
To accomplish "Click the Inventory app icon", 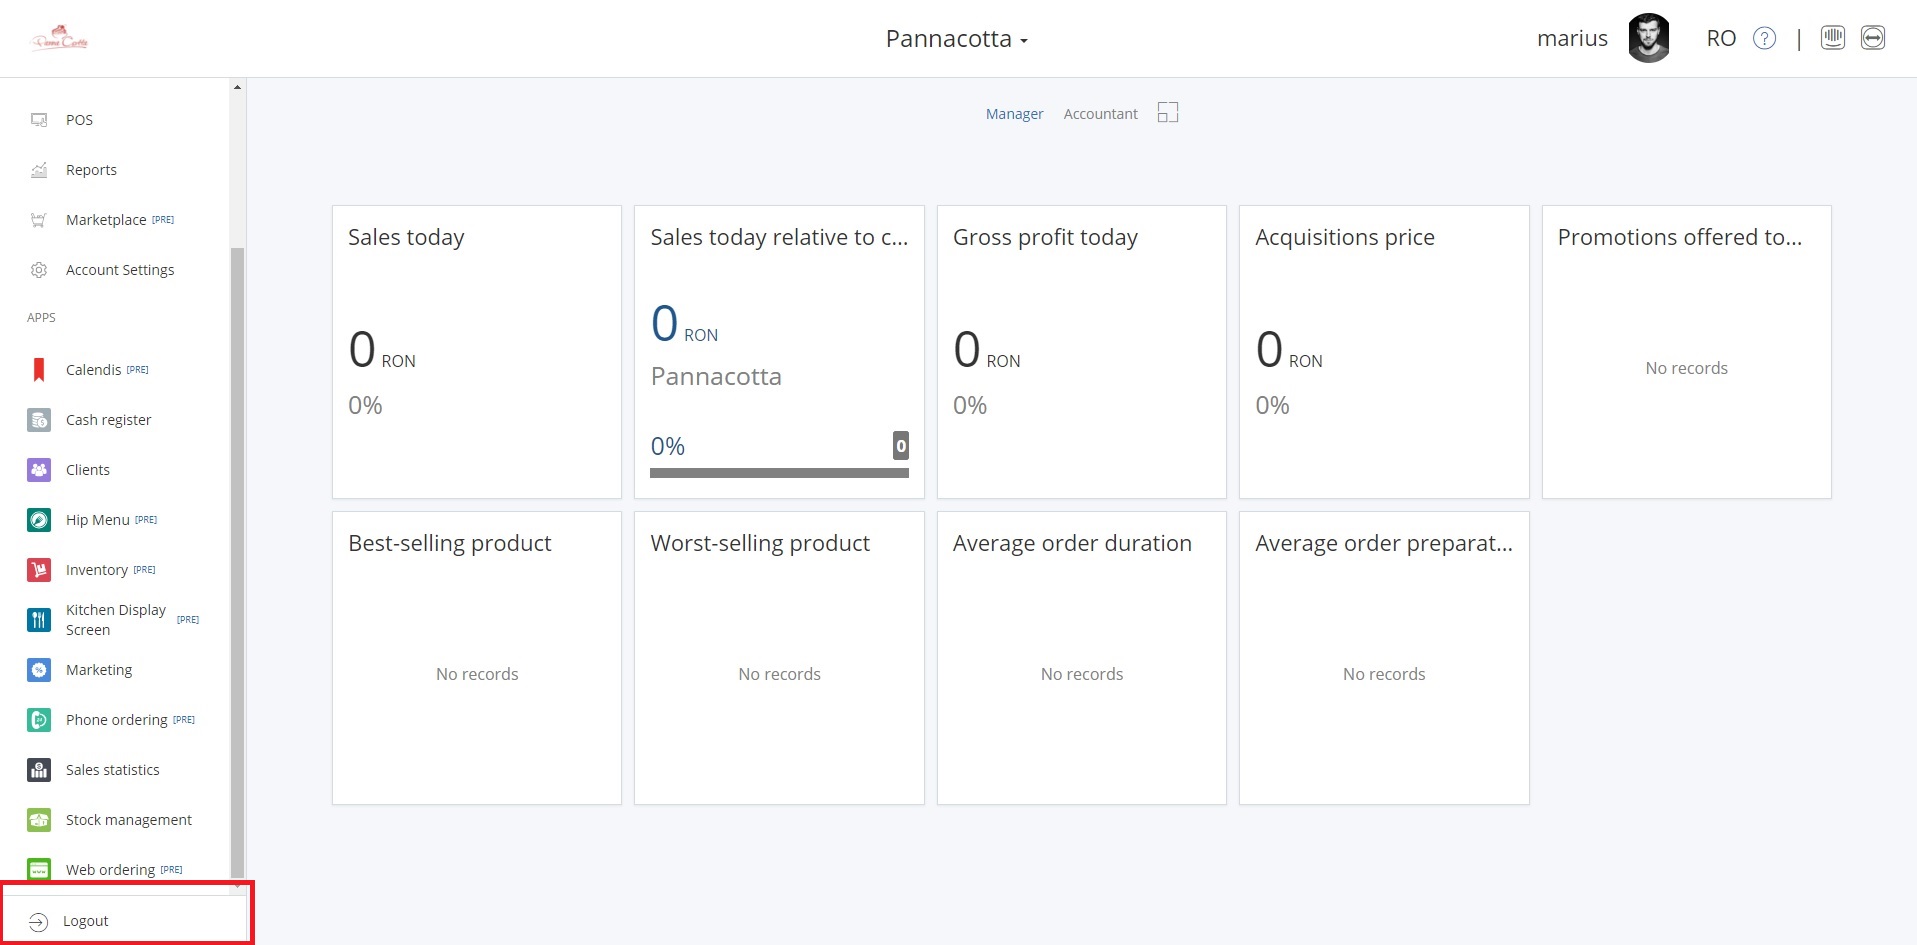I will click(x=39, y=570).
